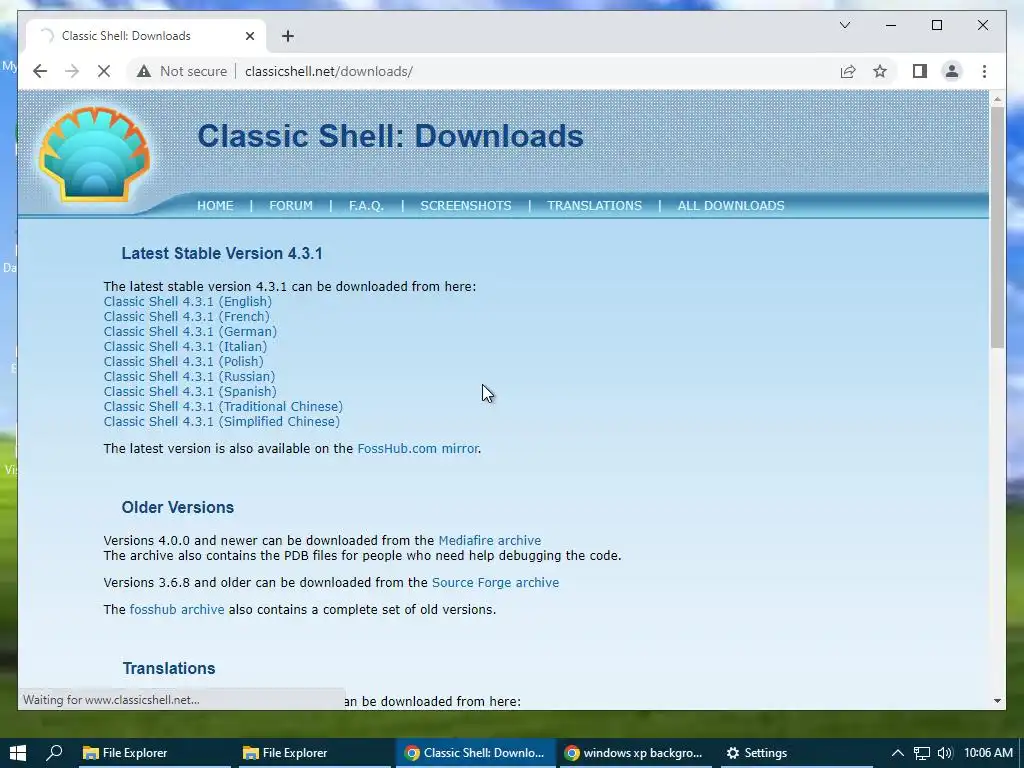Click the browser forward arrow

click(x=72, y=71)
